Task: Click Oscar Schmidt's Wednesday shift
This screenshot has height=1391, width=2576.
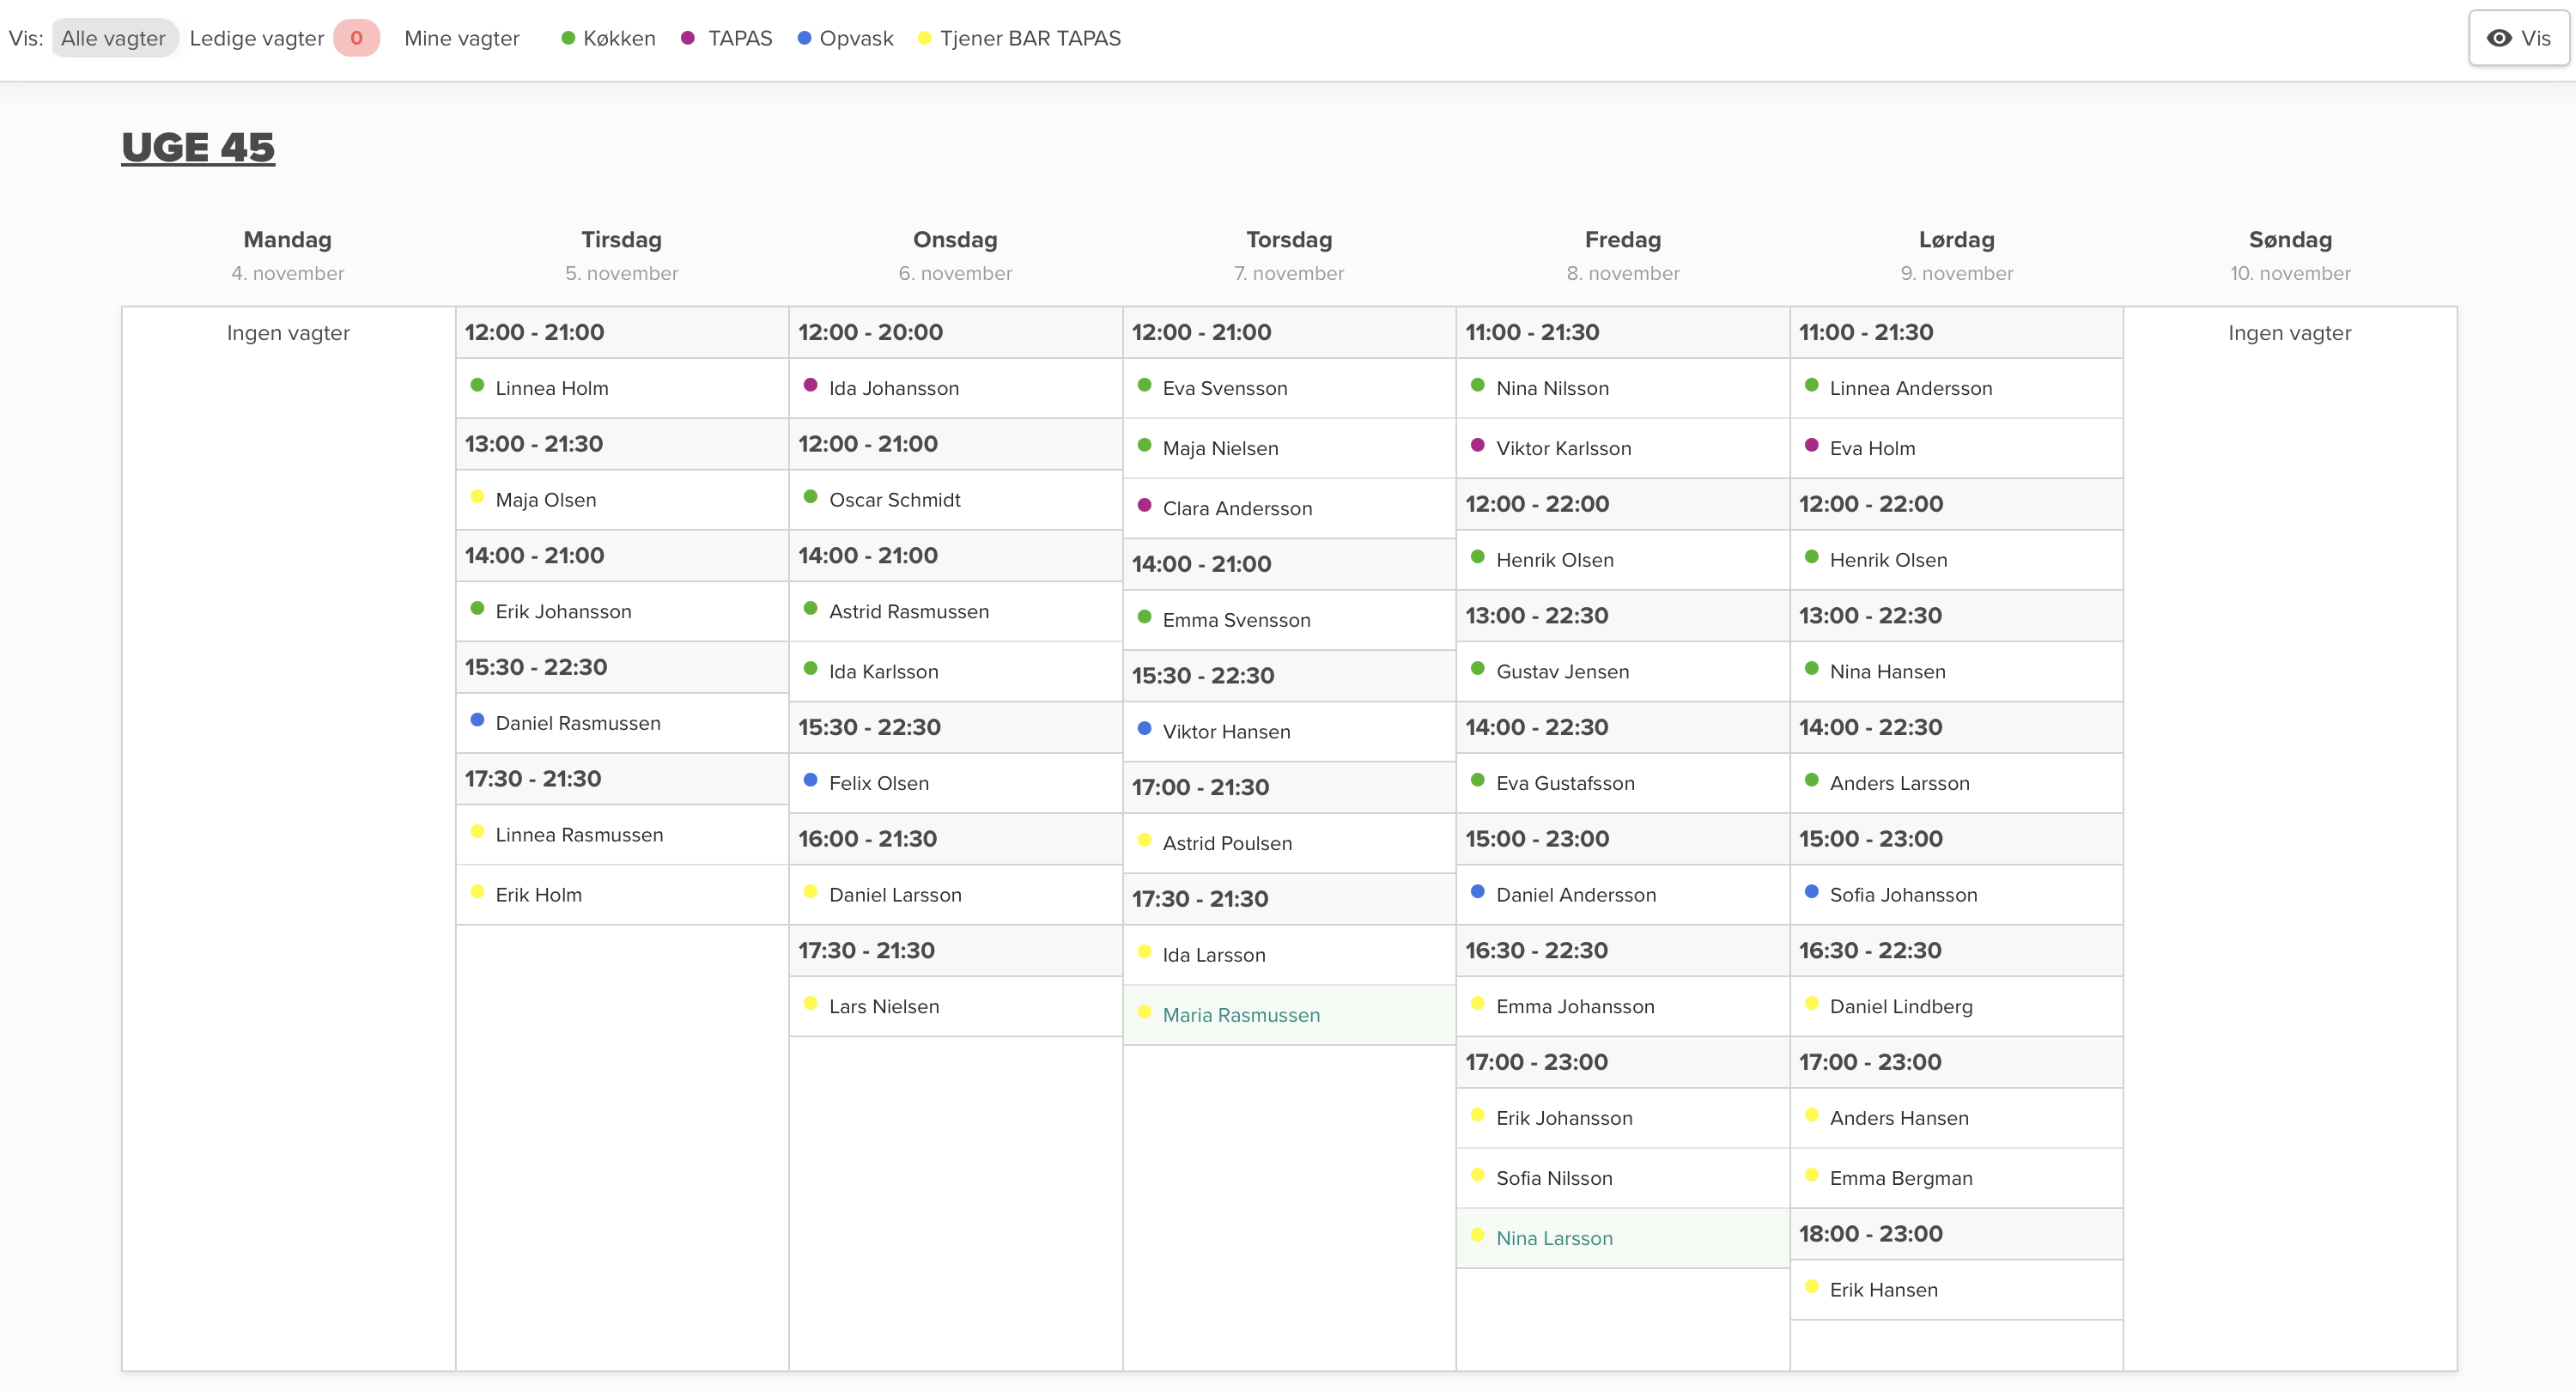Action: 894,500
